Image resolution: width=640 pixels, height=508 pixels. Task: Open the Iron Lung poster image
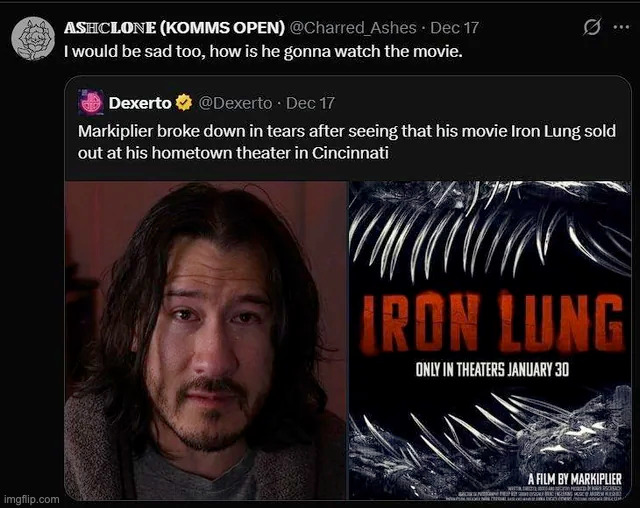[490, 340]
